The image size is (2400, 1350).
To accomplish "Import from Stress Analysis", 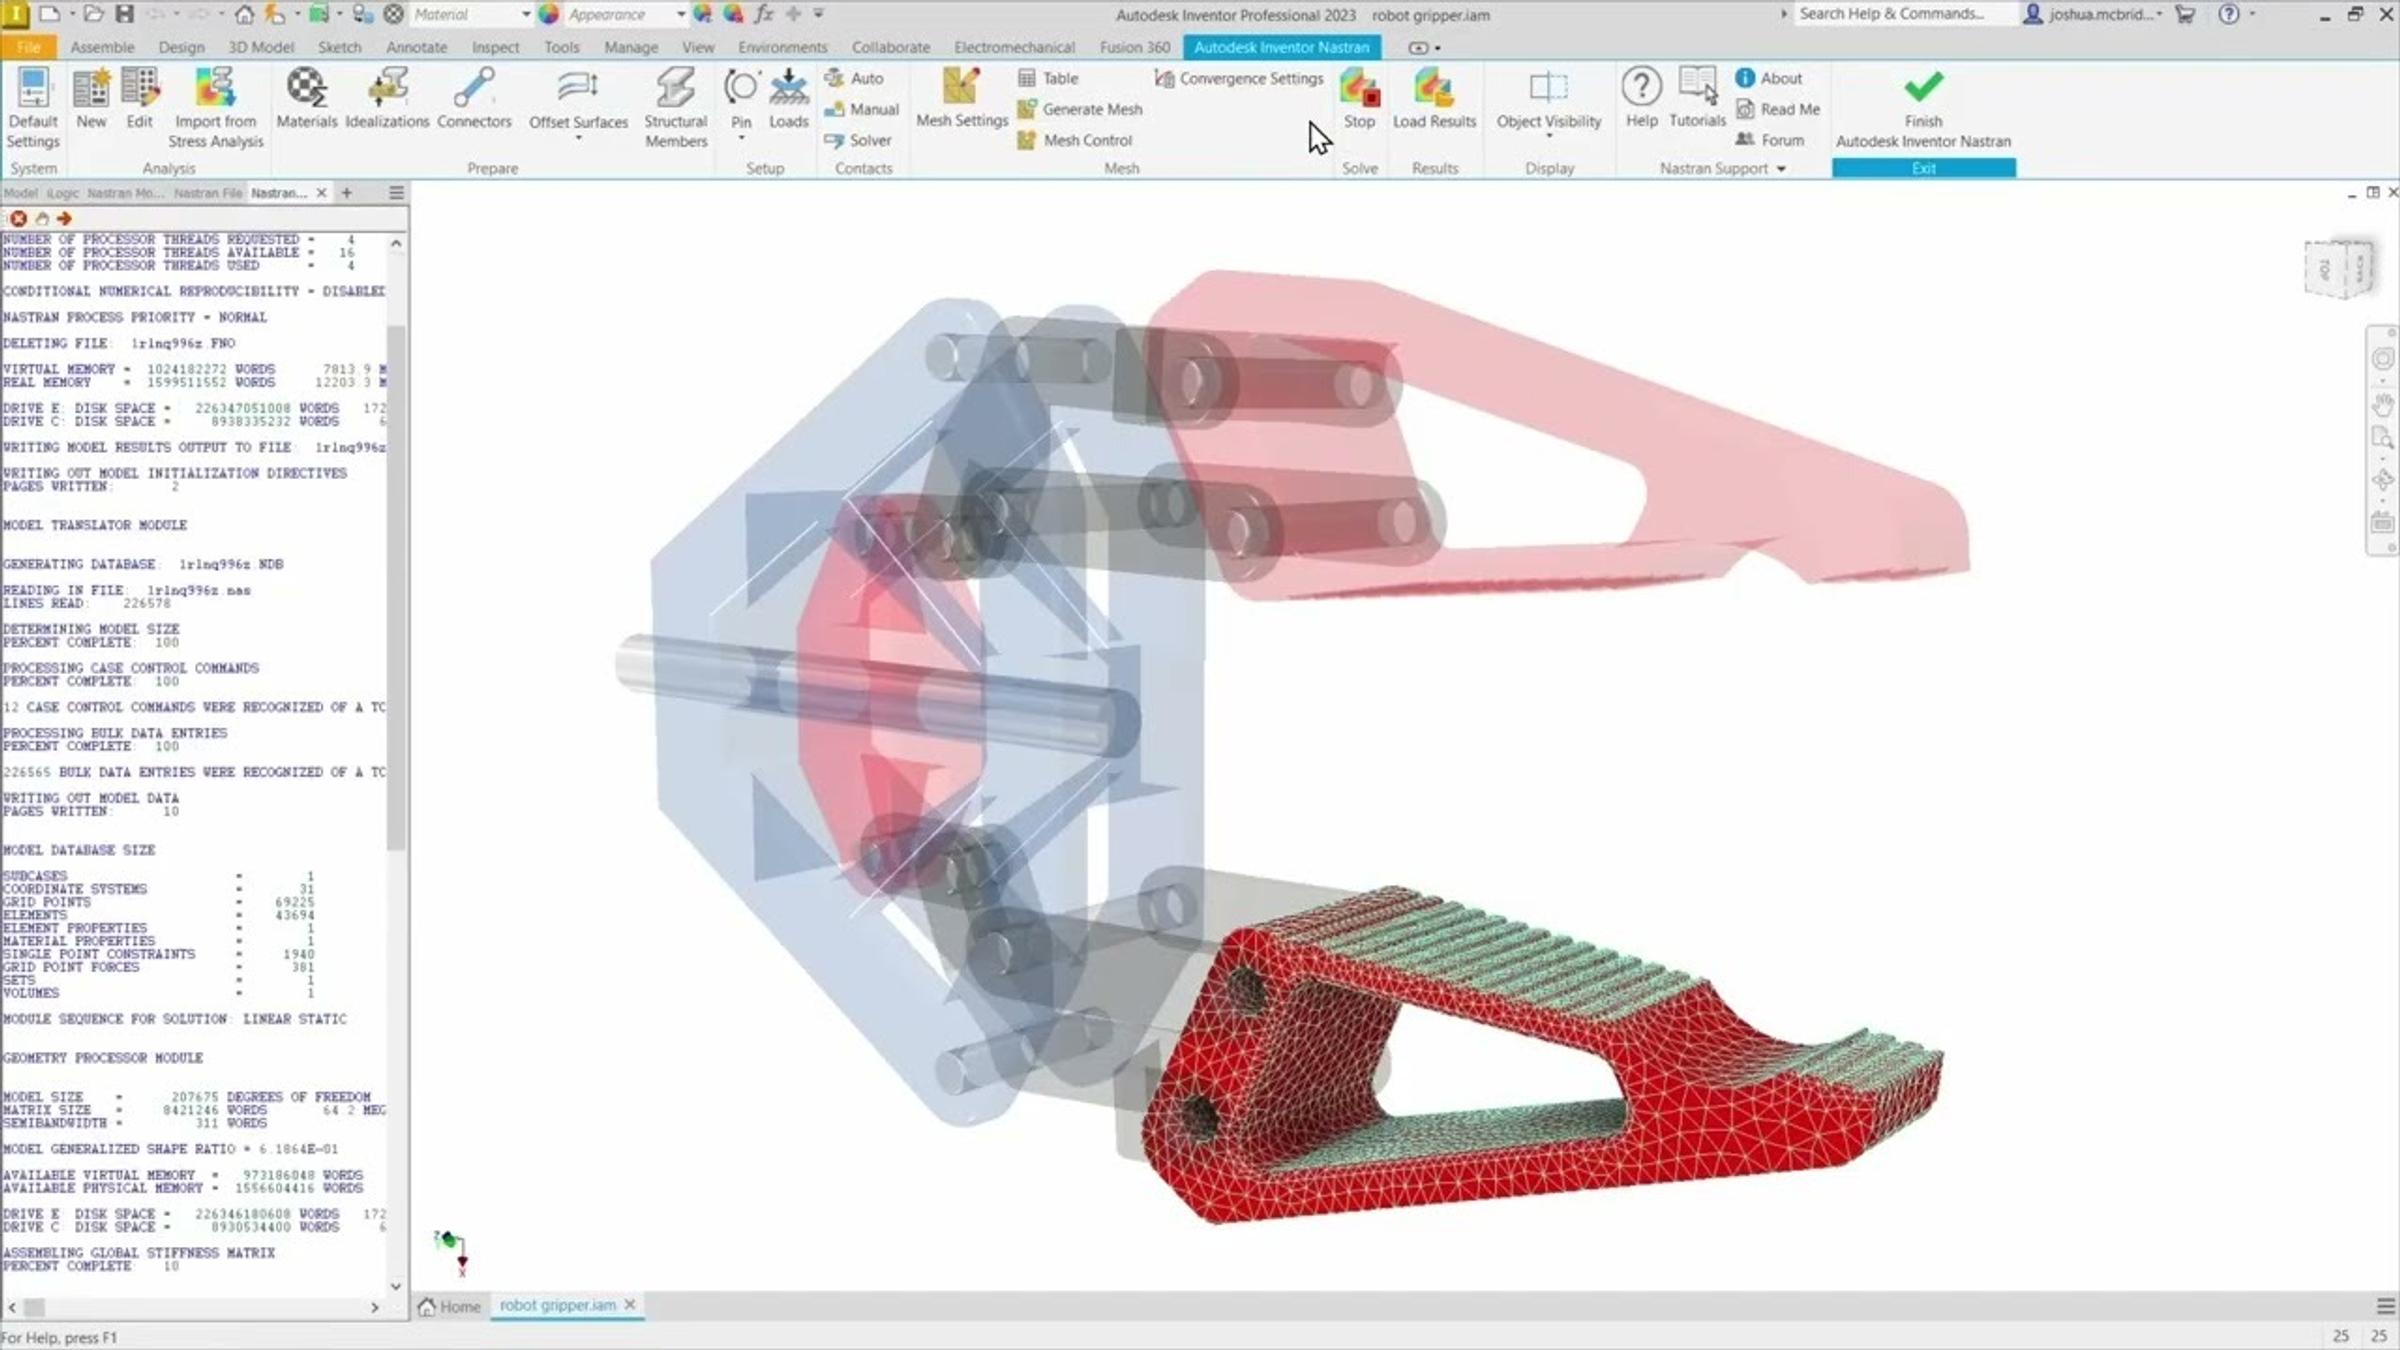I will pyautogui.click(x=215, y=108).
